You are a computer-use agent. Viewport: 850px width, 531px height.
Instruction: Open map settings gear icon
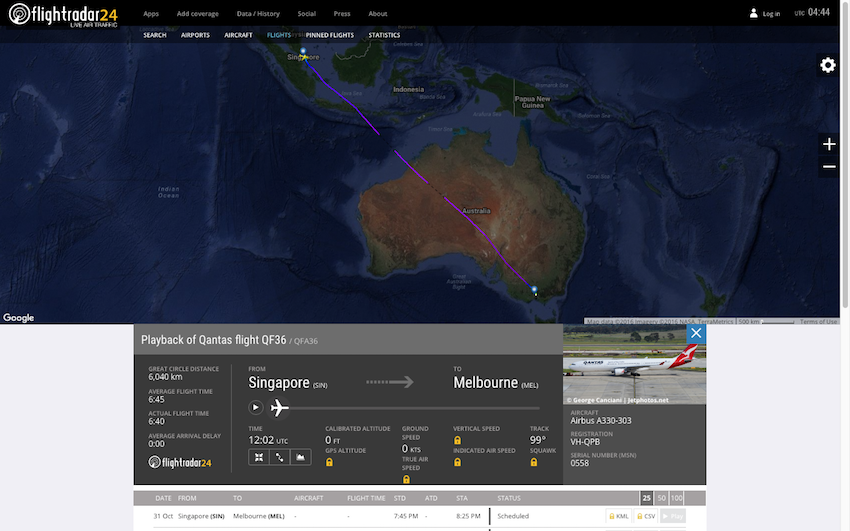pyautogui.click(x=828, y=65)
